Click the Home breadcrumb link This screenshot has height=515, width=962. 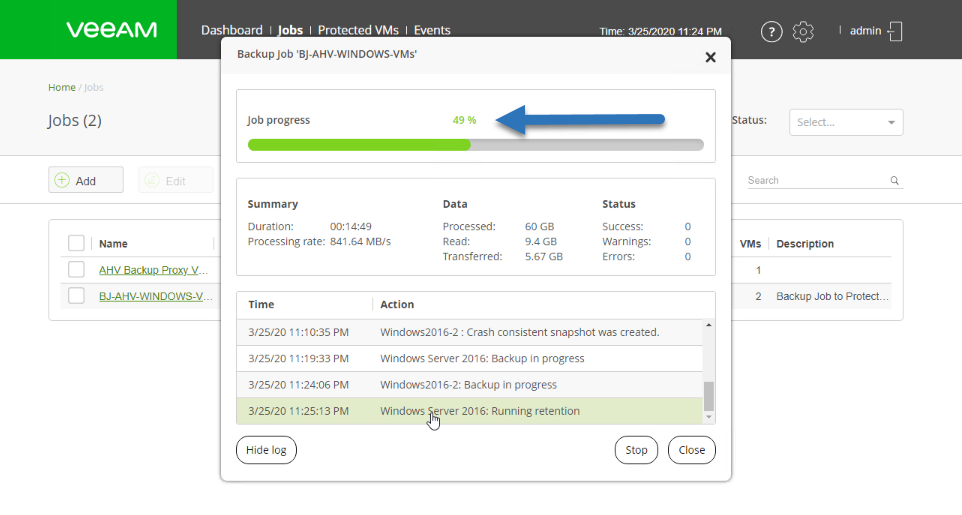coord(62,87)
